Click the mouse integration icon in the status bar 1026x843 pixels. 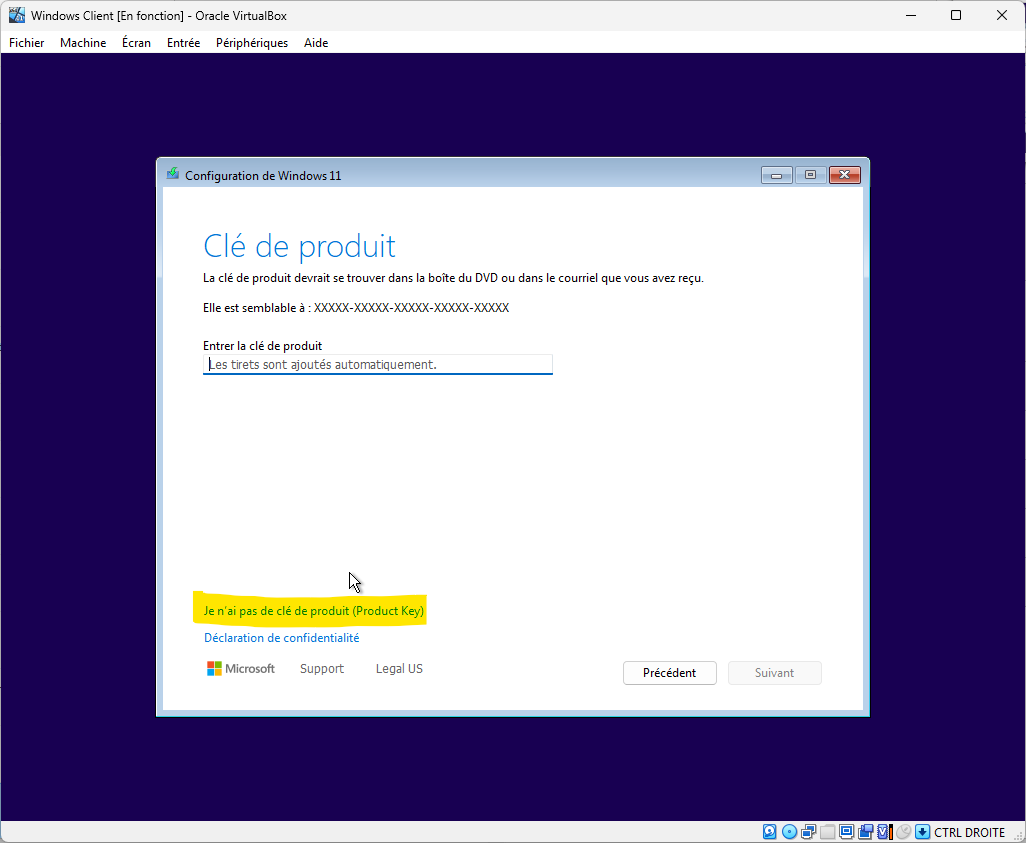click(x=904, y=832)
